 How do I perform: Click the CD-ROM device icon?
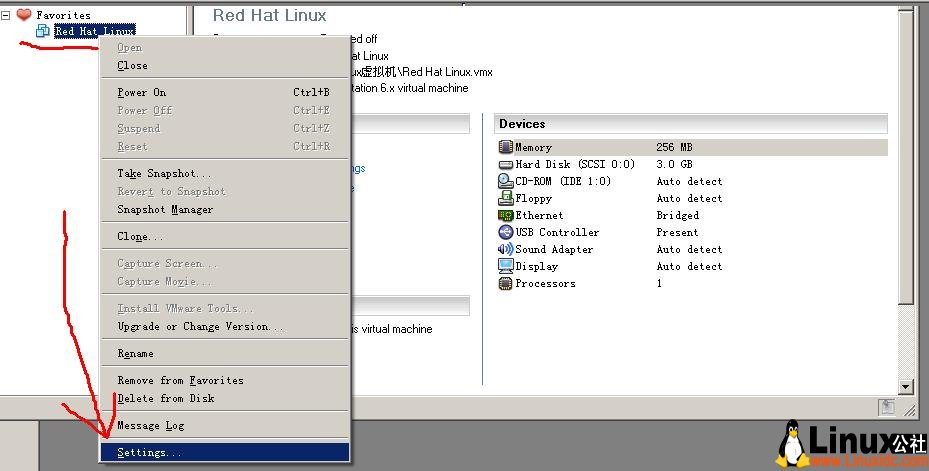pos(505,181)
